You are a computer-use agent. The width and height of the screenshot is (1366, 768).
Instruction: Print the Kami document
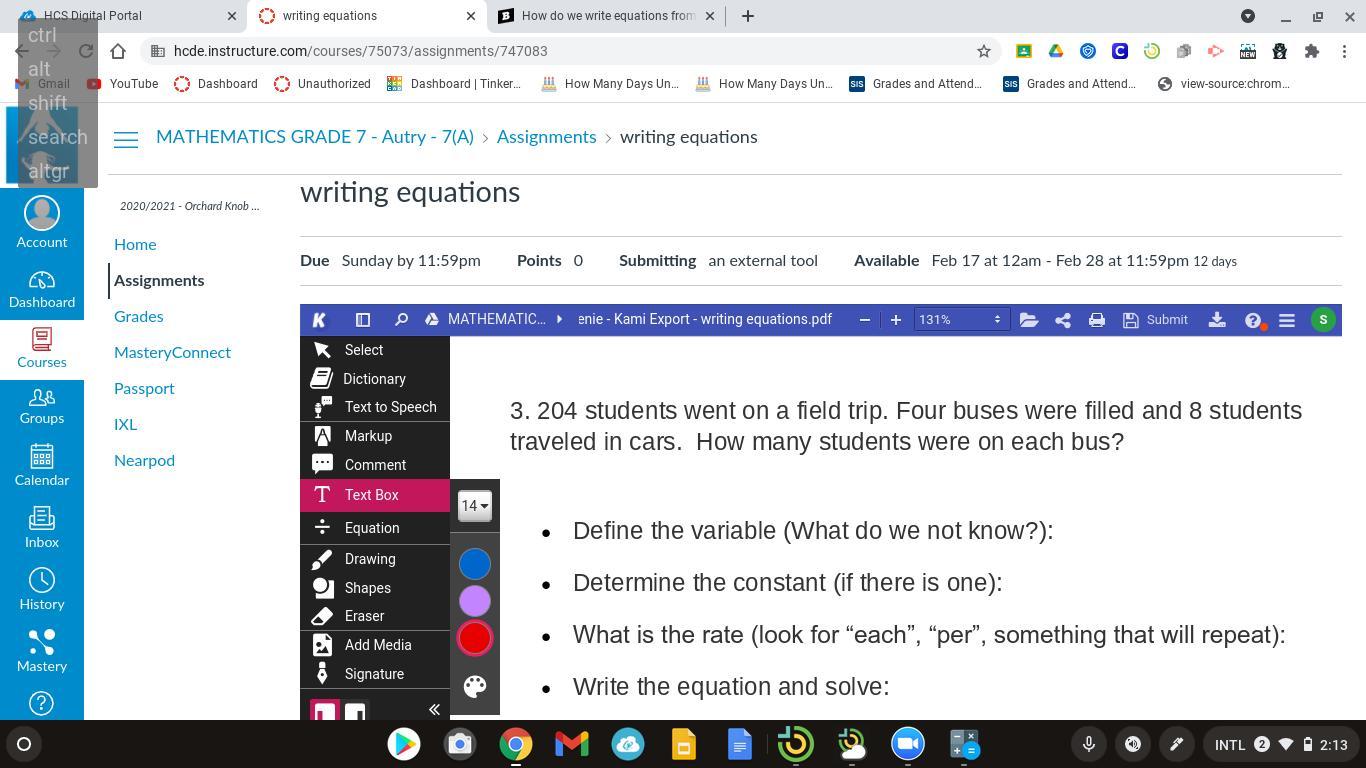tap(1097, 320)
